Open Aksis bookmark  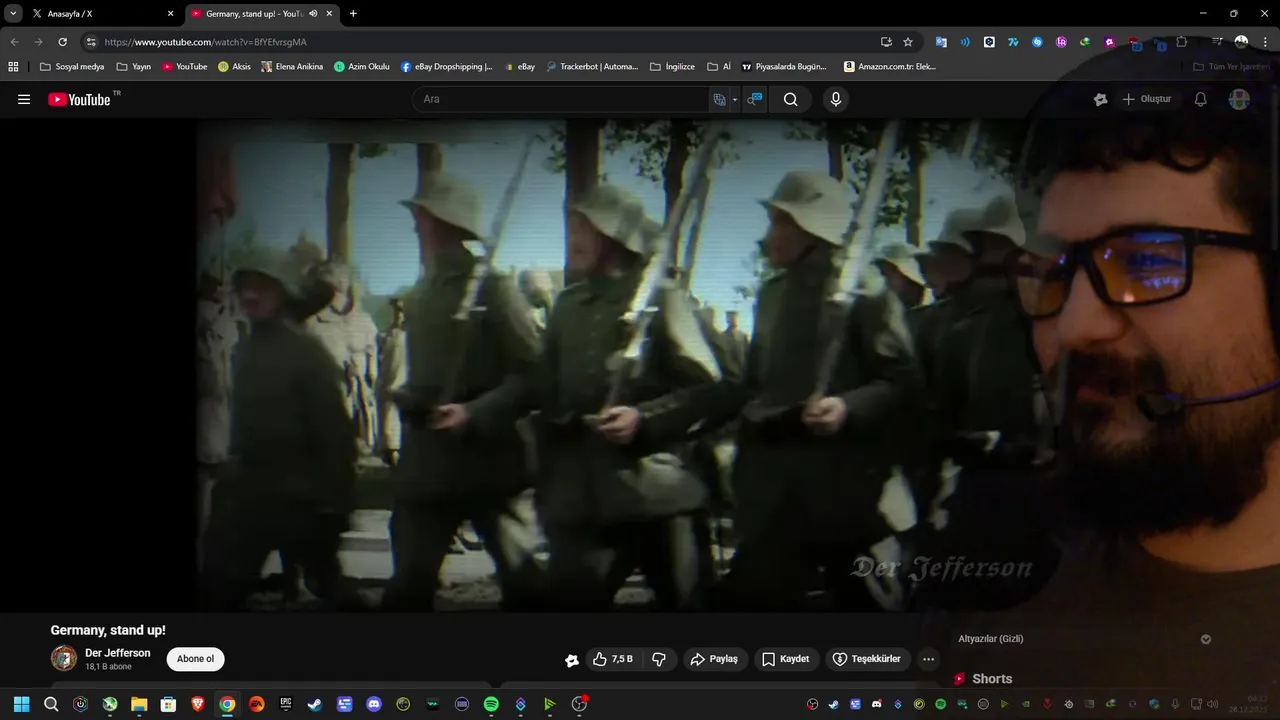pyautogui.click(x=235, y=67)
